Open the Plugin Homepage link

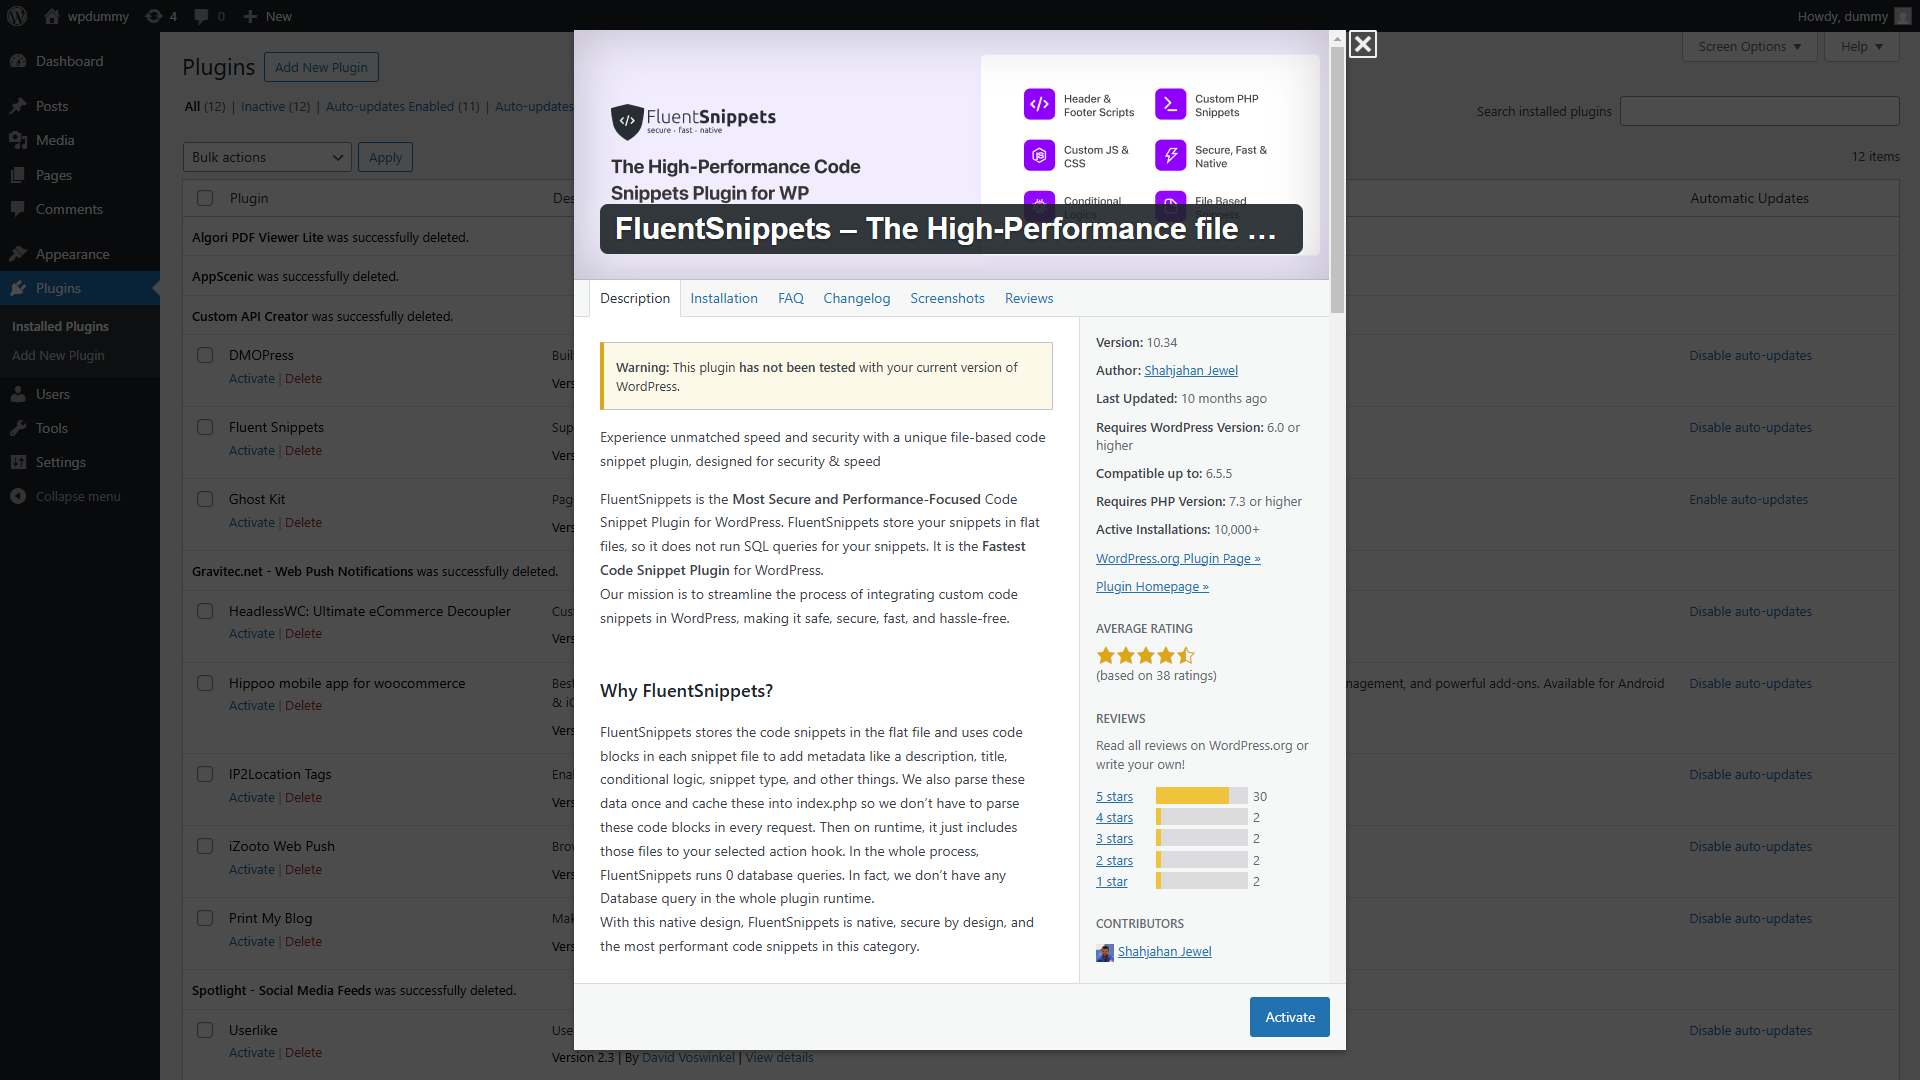[1152, 586]
